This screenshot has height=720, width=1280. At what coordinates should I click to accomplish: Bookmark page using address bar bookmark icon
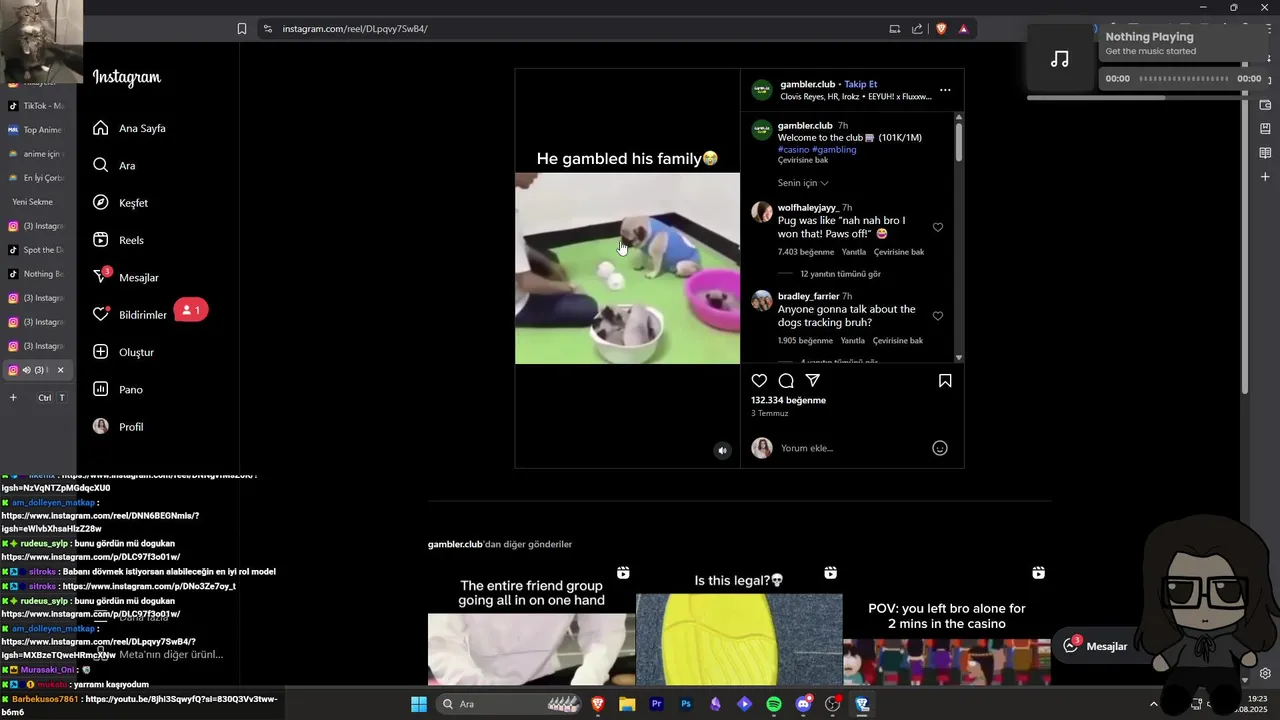click(x=242, y=29)
